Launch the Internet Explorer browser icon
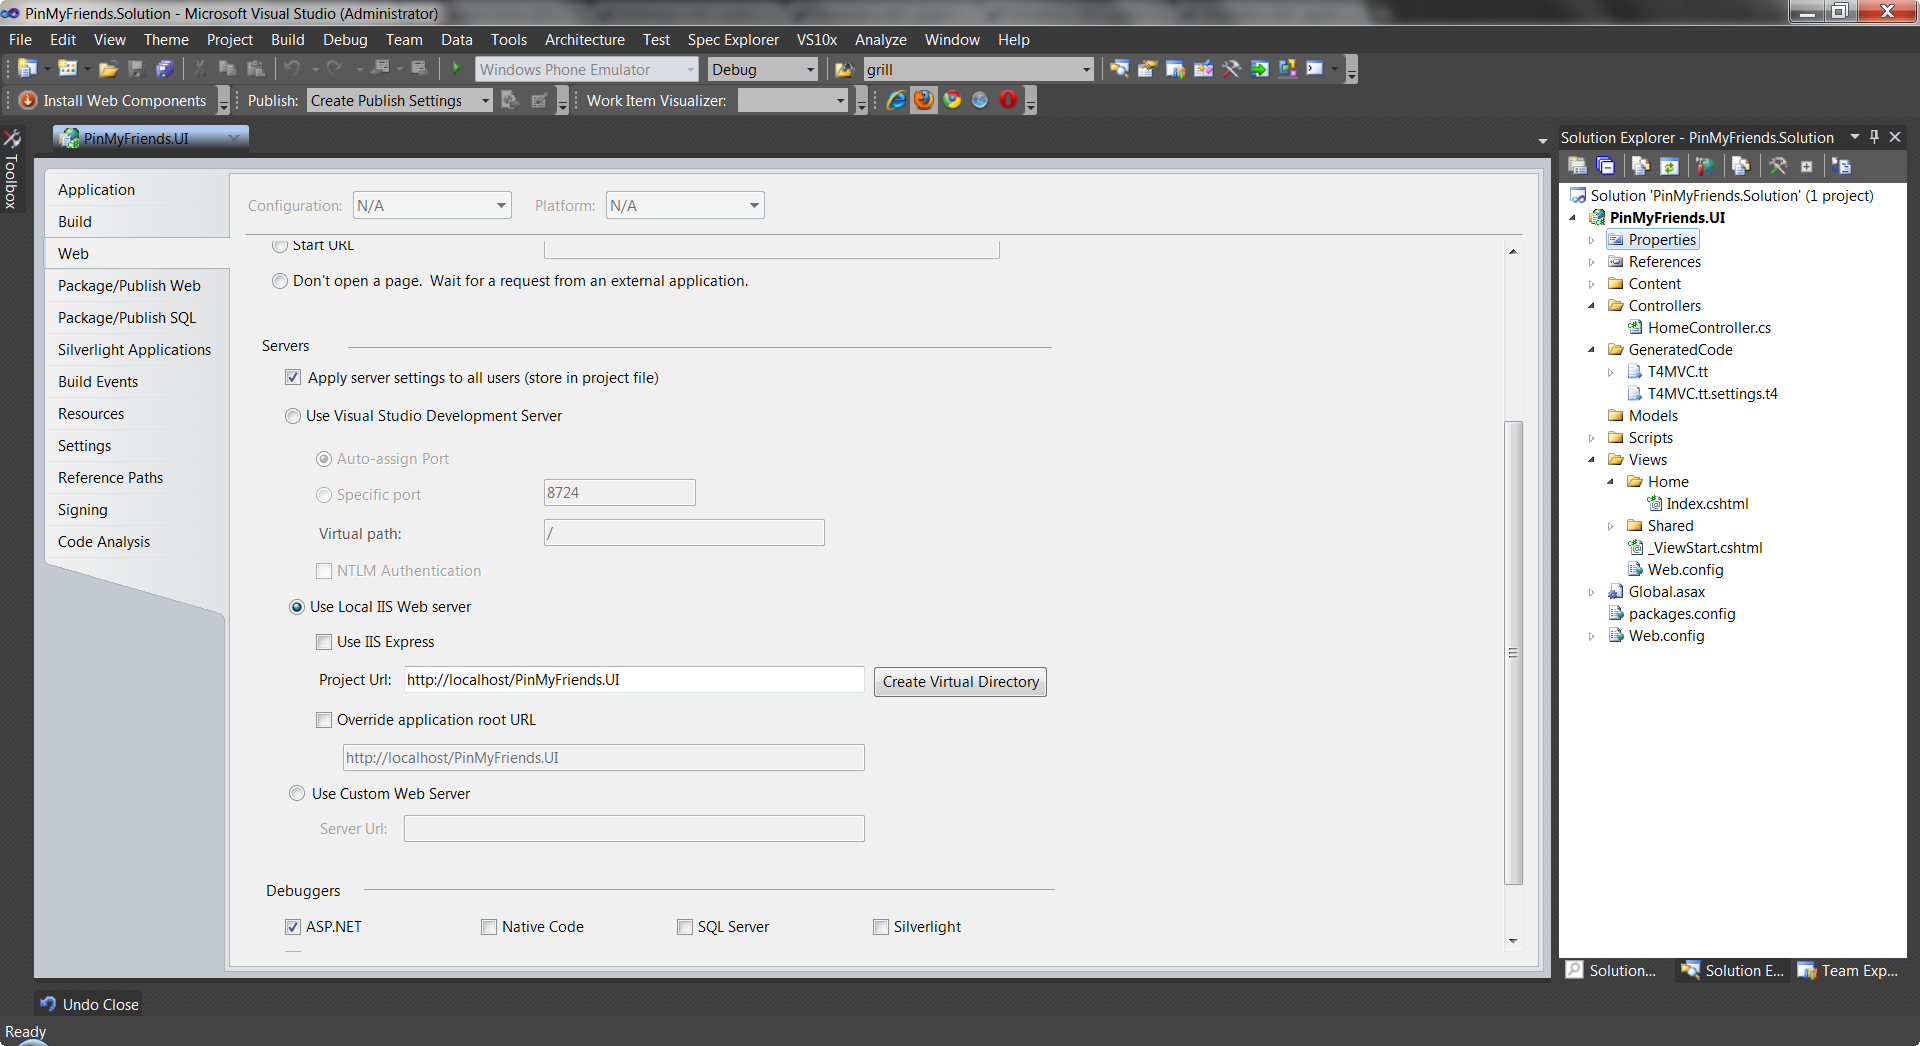This screenshot has width=1920, height=1046. click(x=896, y=100)
